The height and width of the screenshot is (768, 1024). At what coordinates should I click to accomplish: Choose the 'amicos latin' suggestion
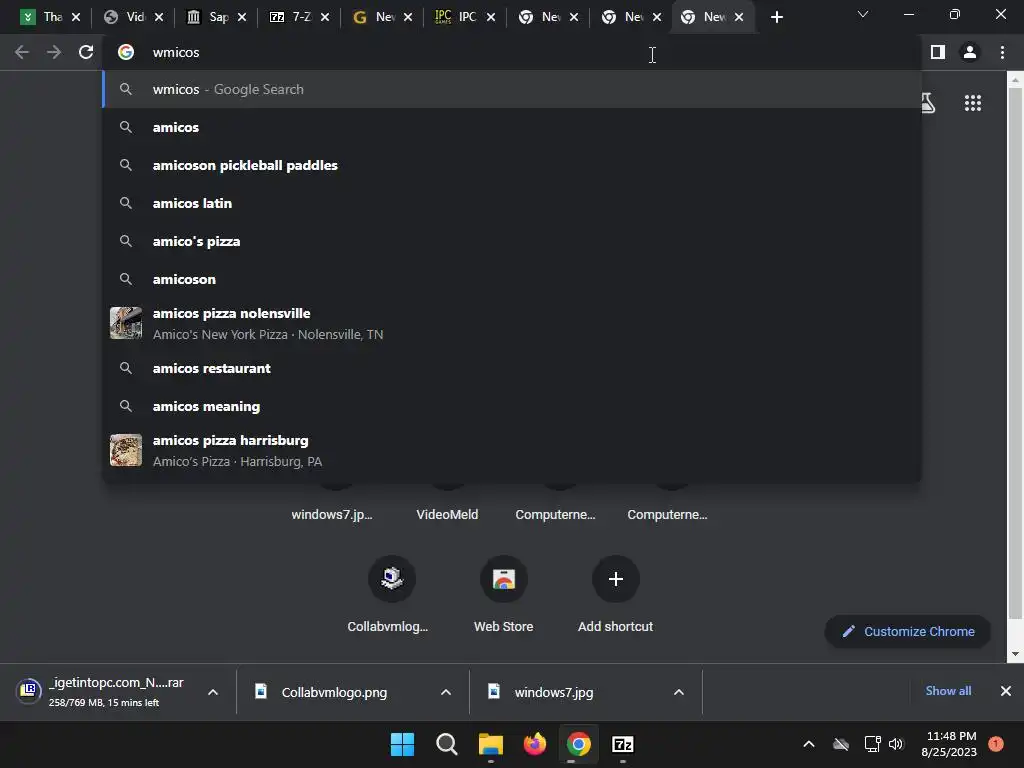coord(511,203)
